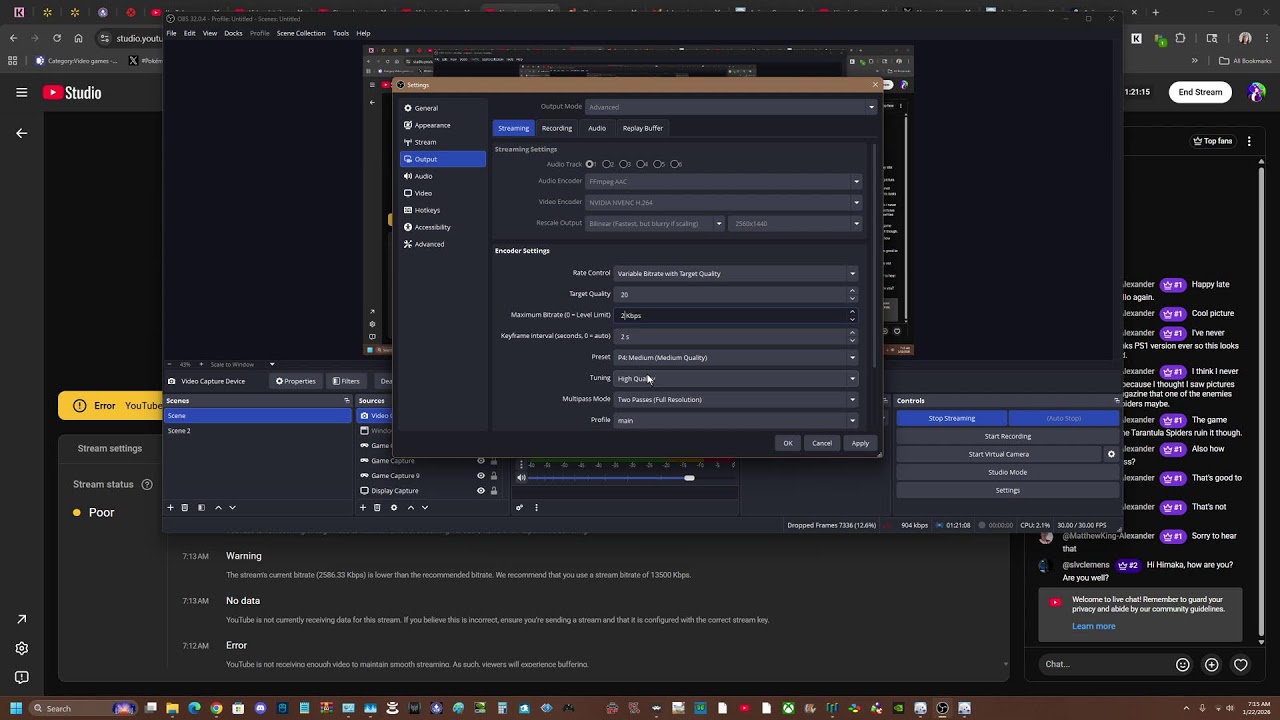Open the Advanced settings category
The image size is (1280, 720).
[x=443, y=244]
